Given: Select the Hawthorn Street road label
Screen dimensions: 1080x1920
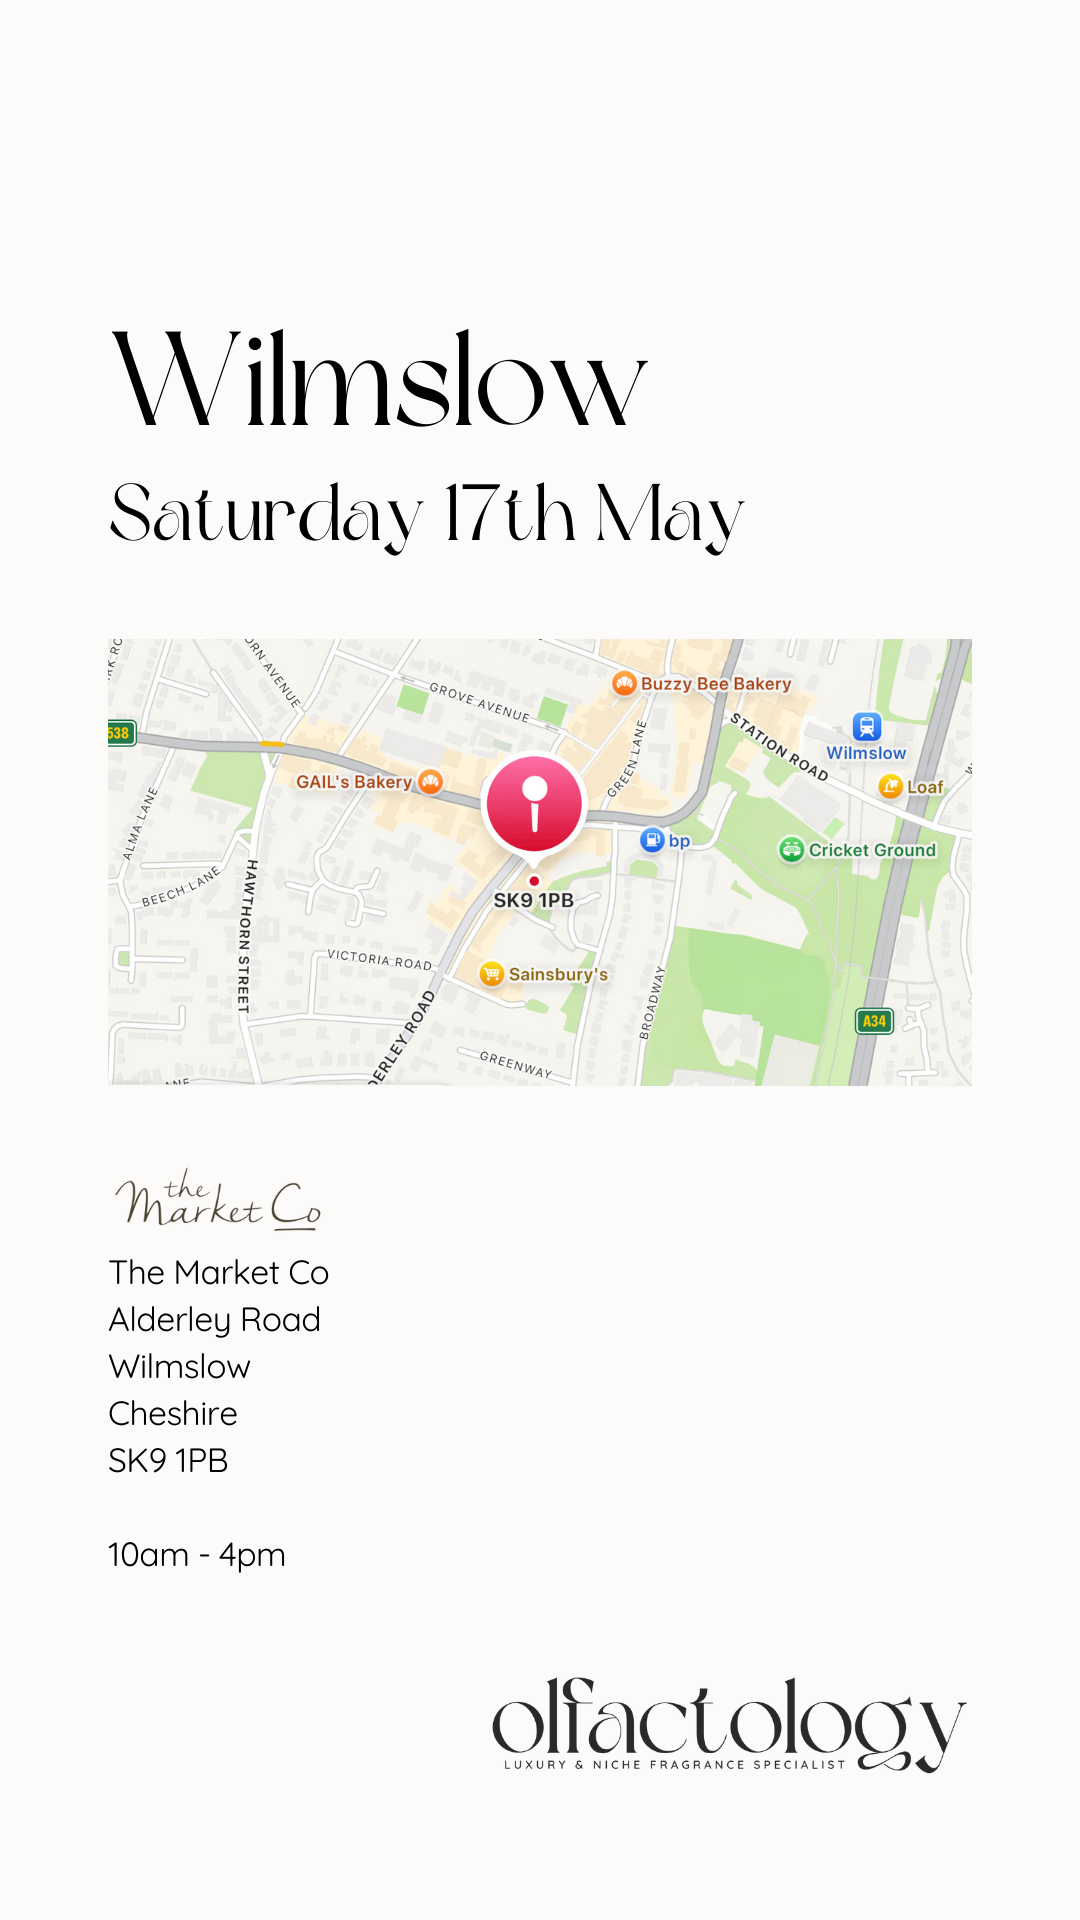Looking at the screenshot, I should coord(247,936).
